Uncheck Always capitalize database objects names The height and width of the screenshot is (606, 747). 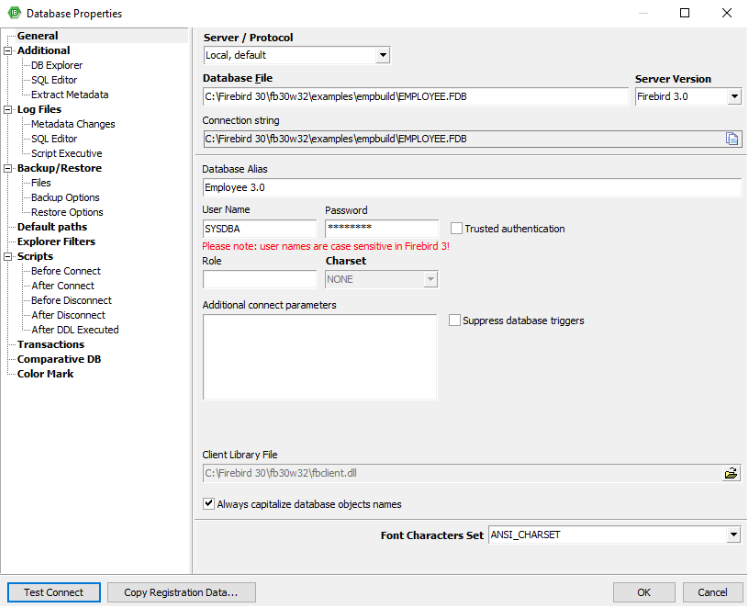tap(209, 504)
